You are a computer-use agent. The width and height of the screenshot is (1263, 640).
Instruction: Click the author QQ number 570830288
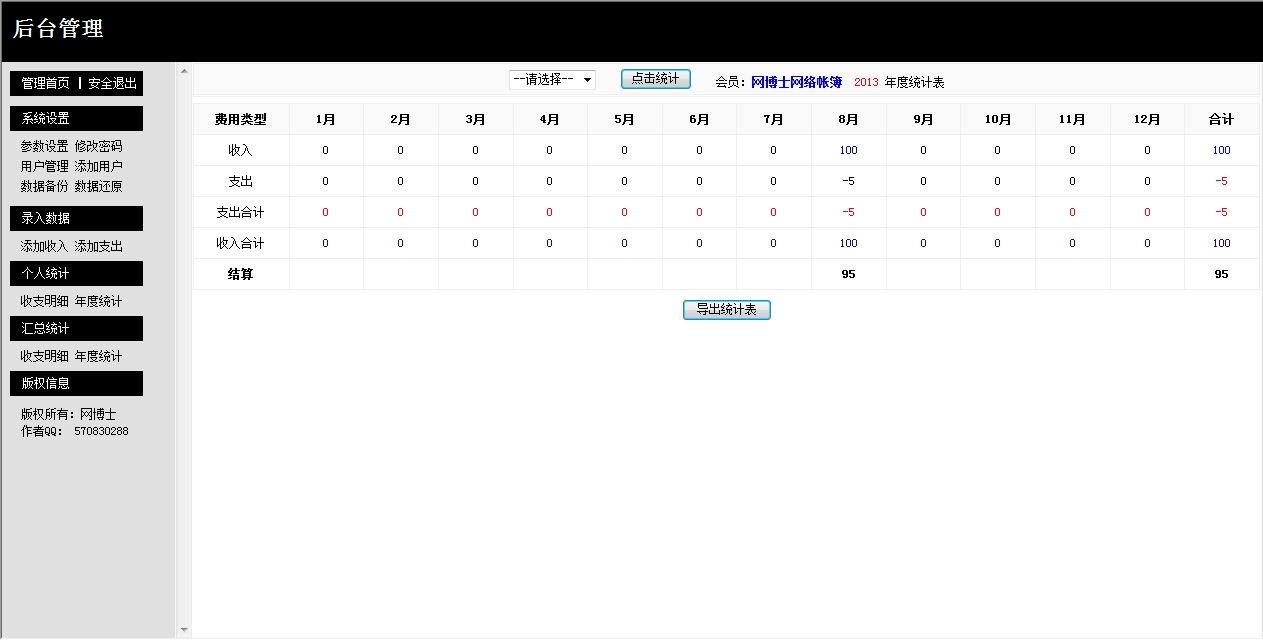(x=101, y=431)
